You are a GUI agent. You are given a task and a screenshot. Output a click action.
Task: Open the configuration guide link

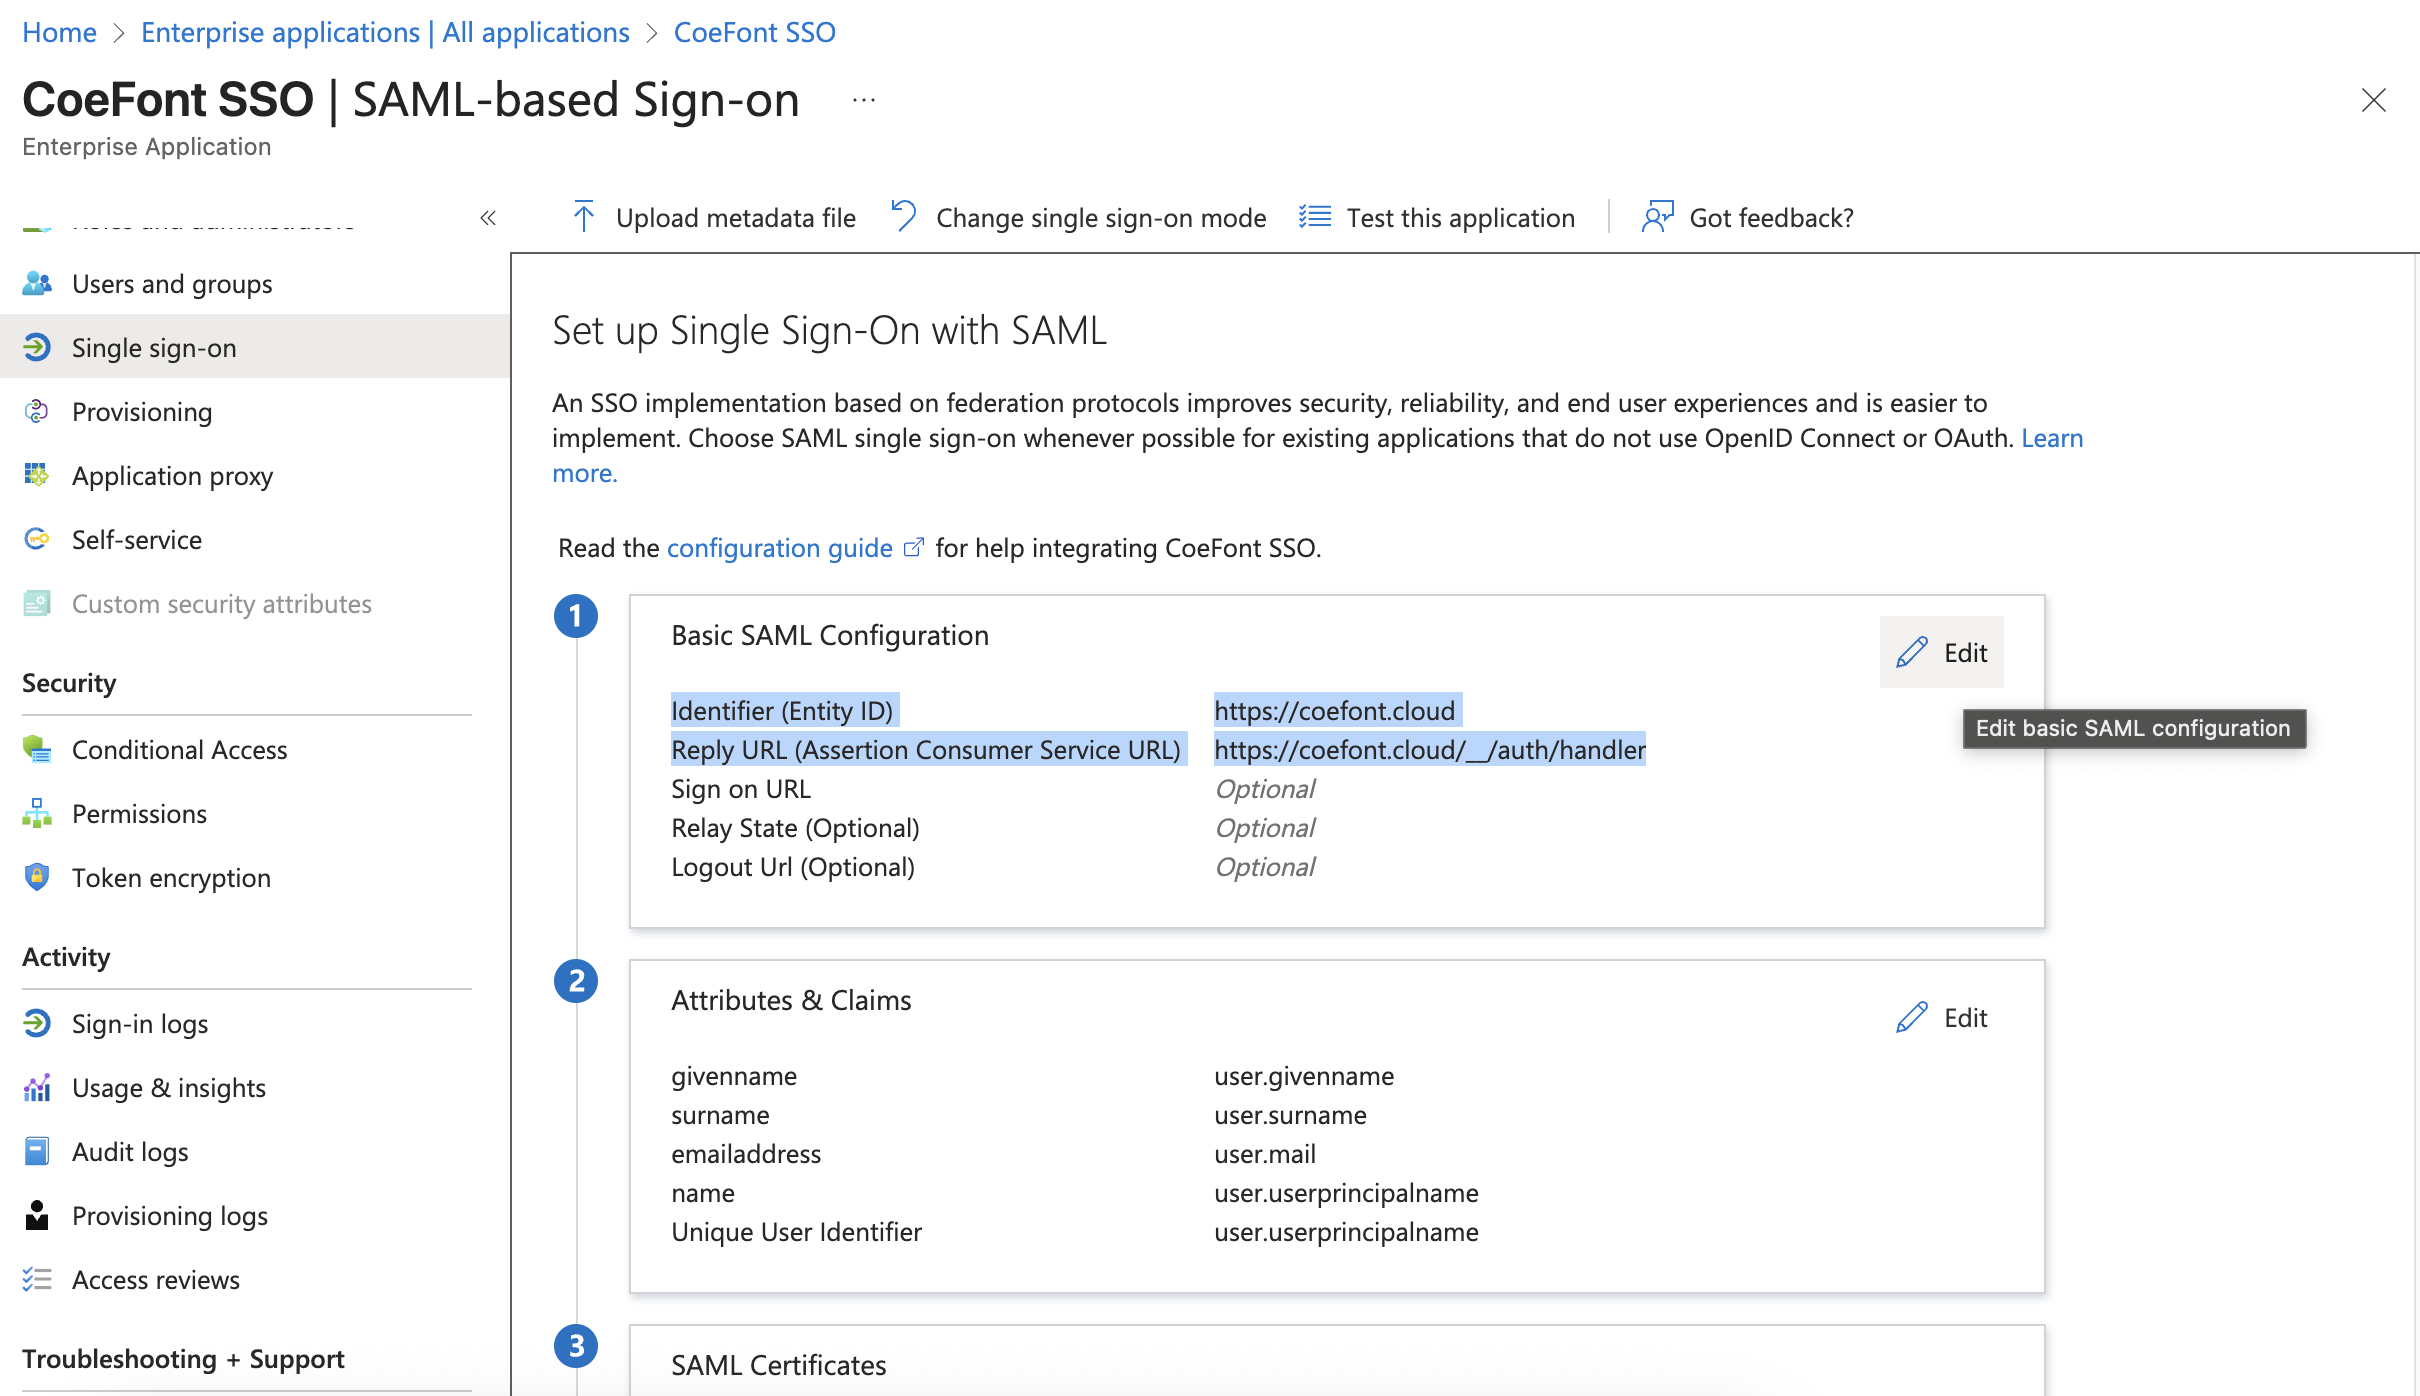(780, 548)
